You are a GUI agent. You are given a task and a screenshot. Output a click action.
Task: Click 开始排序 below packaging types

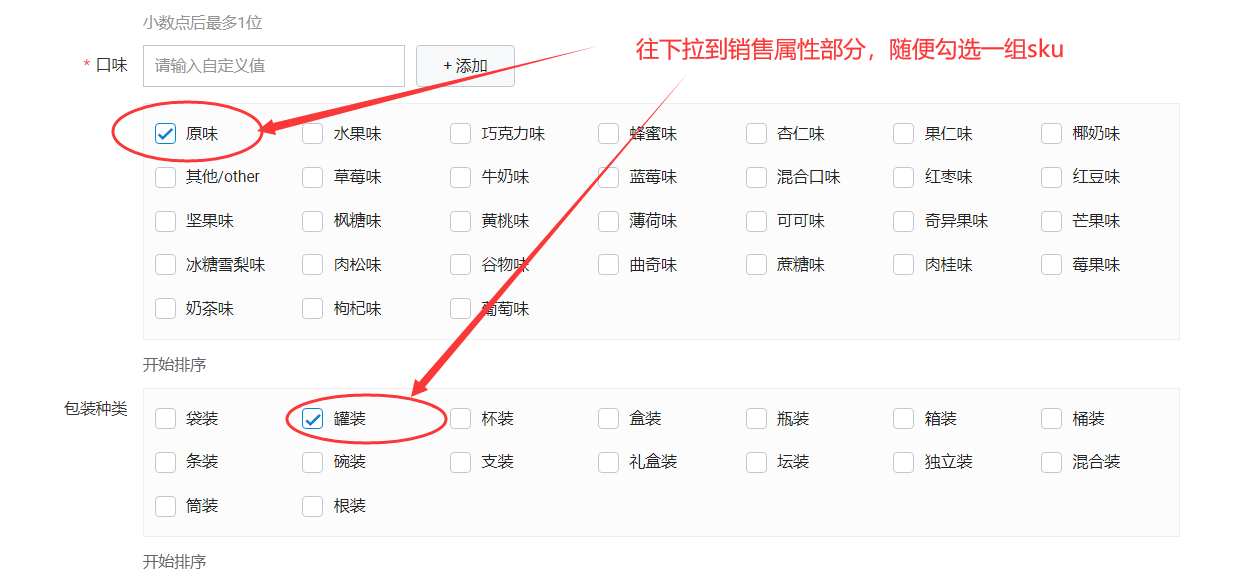coord(175,562)
